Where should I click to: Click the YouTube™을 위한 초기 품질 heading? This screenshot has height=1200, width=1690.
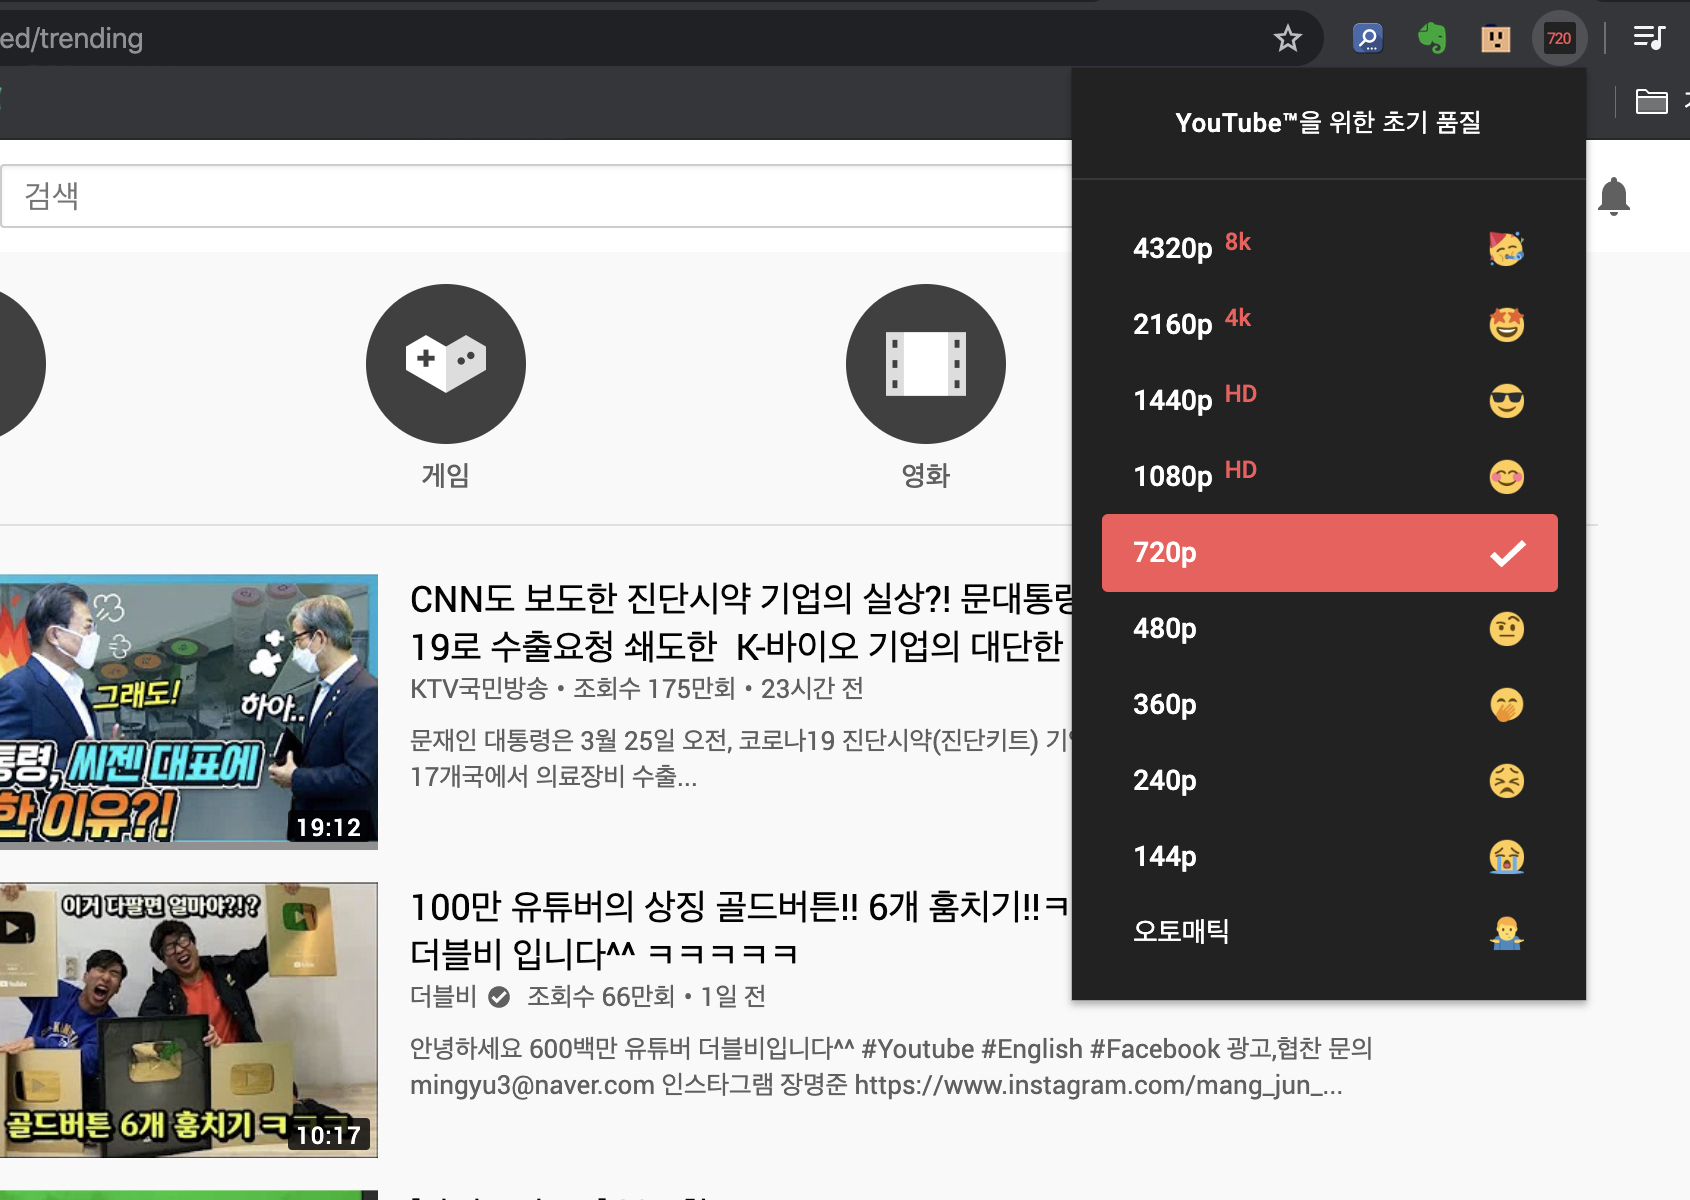point(1328,123)
